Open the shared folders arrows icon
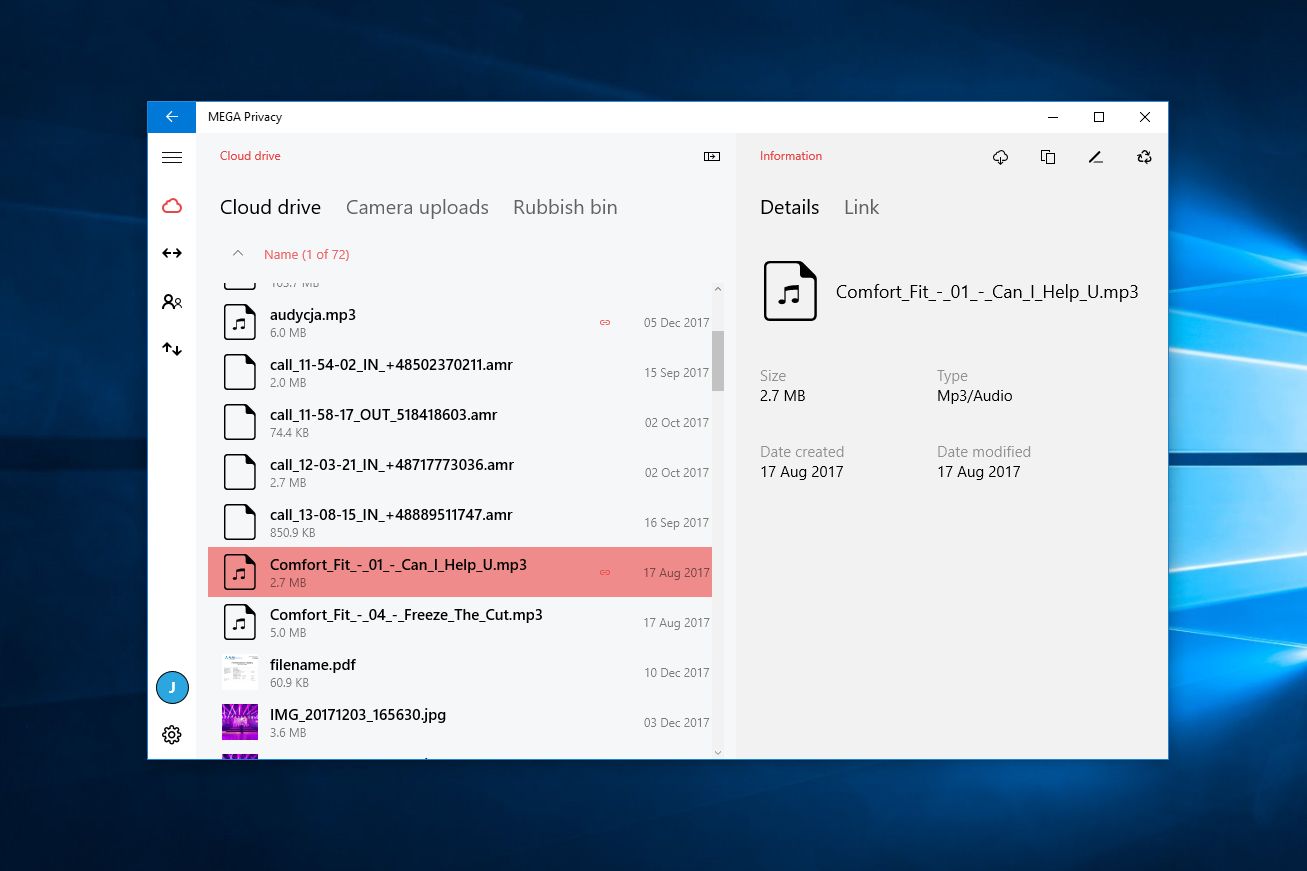The image size is (1307, 871). [172, 253]
